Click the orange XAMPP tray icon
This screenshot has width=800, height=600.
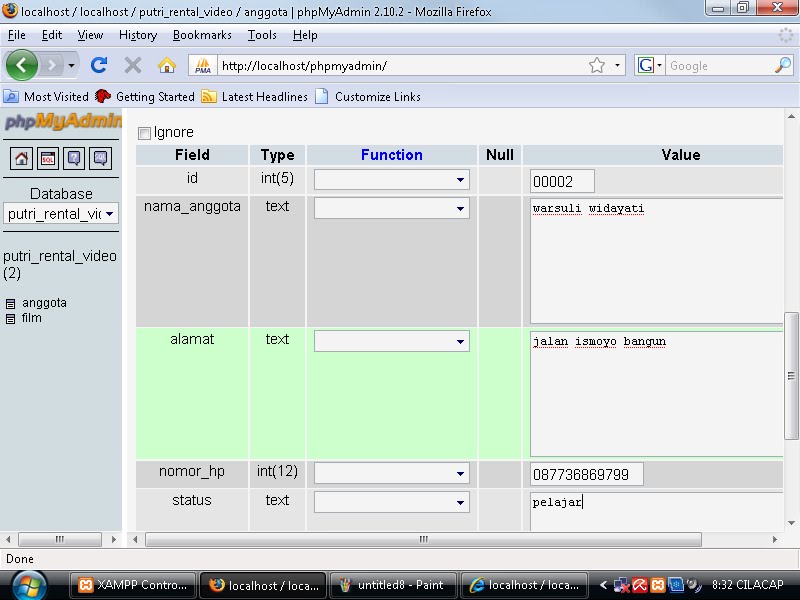(x=658, y=585)
